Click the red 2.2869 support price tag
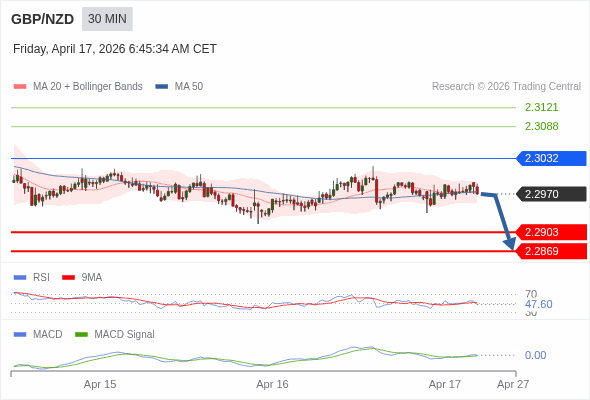This screenshot has width=590, height=400. (x=551, y=251)
